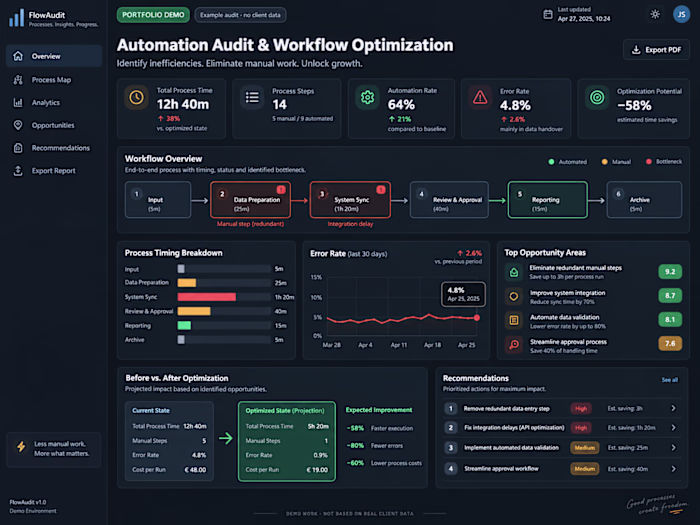
Task: Expand the Remove redundant data entry step chevron
Action: pos(673,408)
